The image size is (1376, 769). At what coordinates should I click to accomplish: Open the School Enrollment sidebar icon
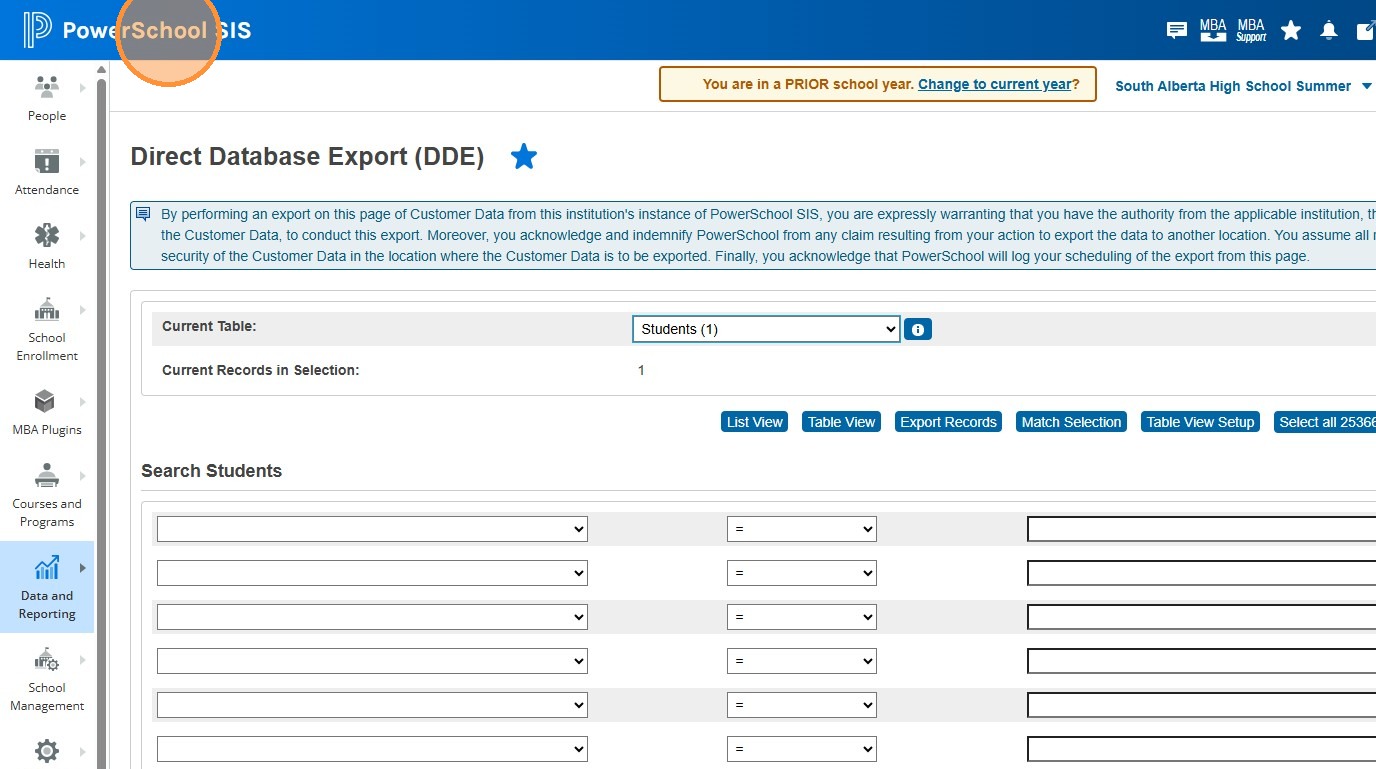coord(47,309)
